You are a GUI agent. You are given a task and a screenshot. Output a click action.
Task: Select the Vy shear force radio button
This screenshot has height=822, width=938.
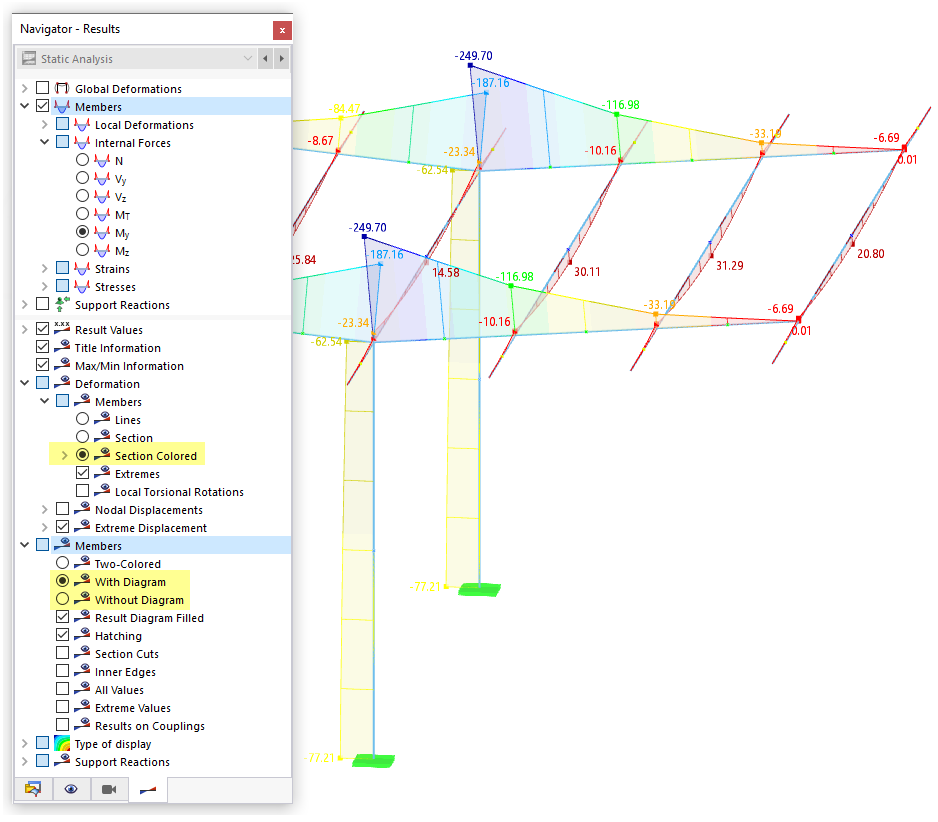tap(83, 178)
